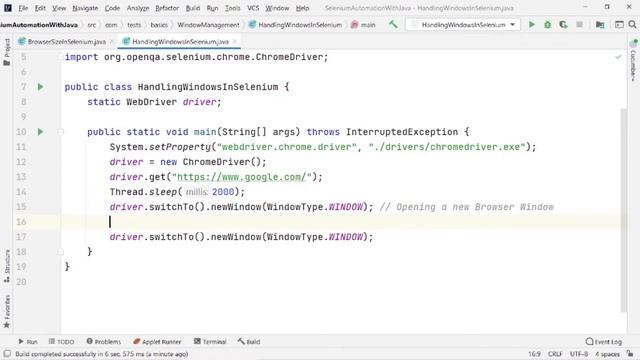
Task: Expand imports fold marker at line 5
Action: click(60, 57)
